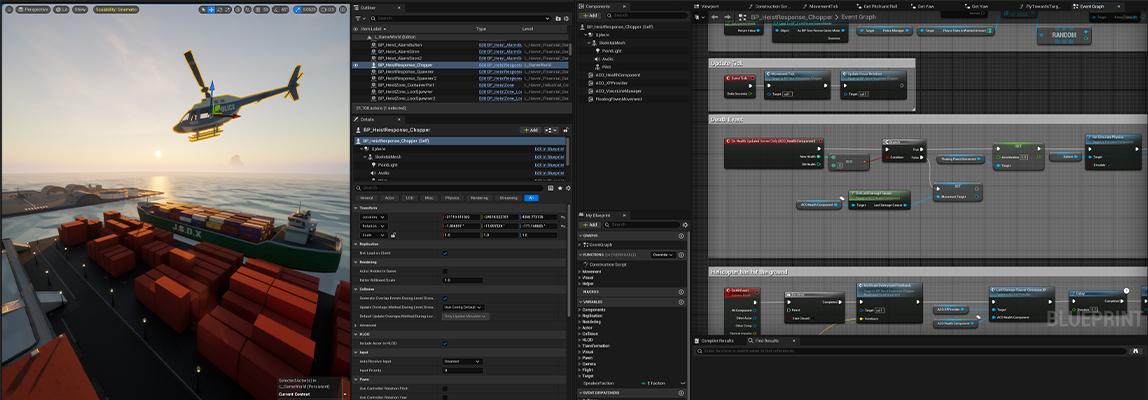
Task: Click the Add button in Details panel
Action: [530, 130]
